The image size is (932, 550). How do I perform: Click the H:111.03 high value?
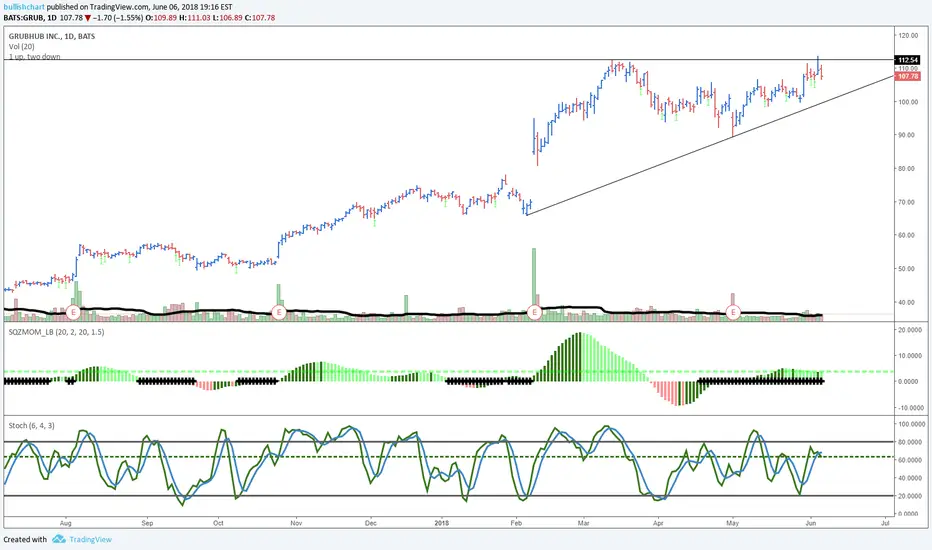194,18
